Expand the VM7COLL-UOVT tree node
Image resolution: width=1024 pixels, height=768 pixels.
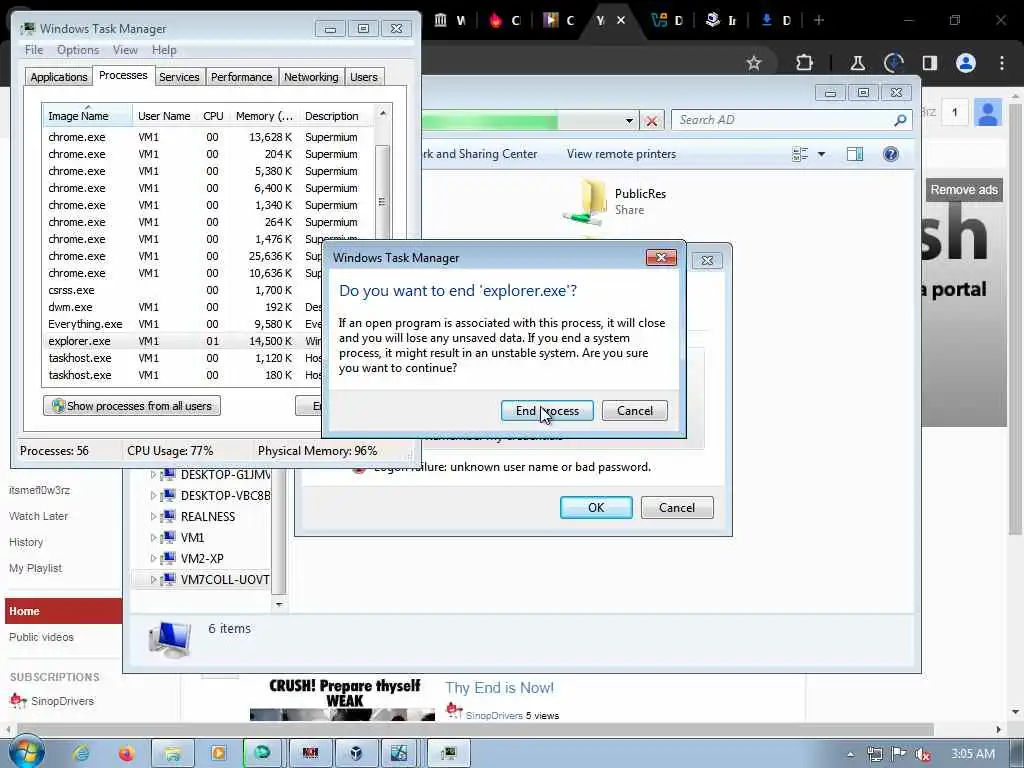[153, 579]
